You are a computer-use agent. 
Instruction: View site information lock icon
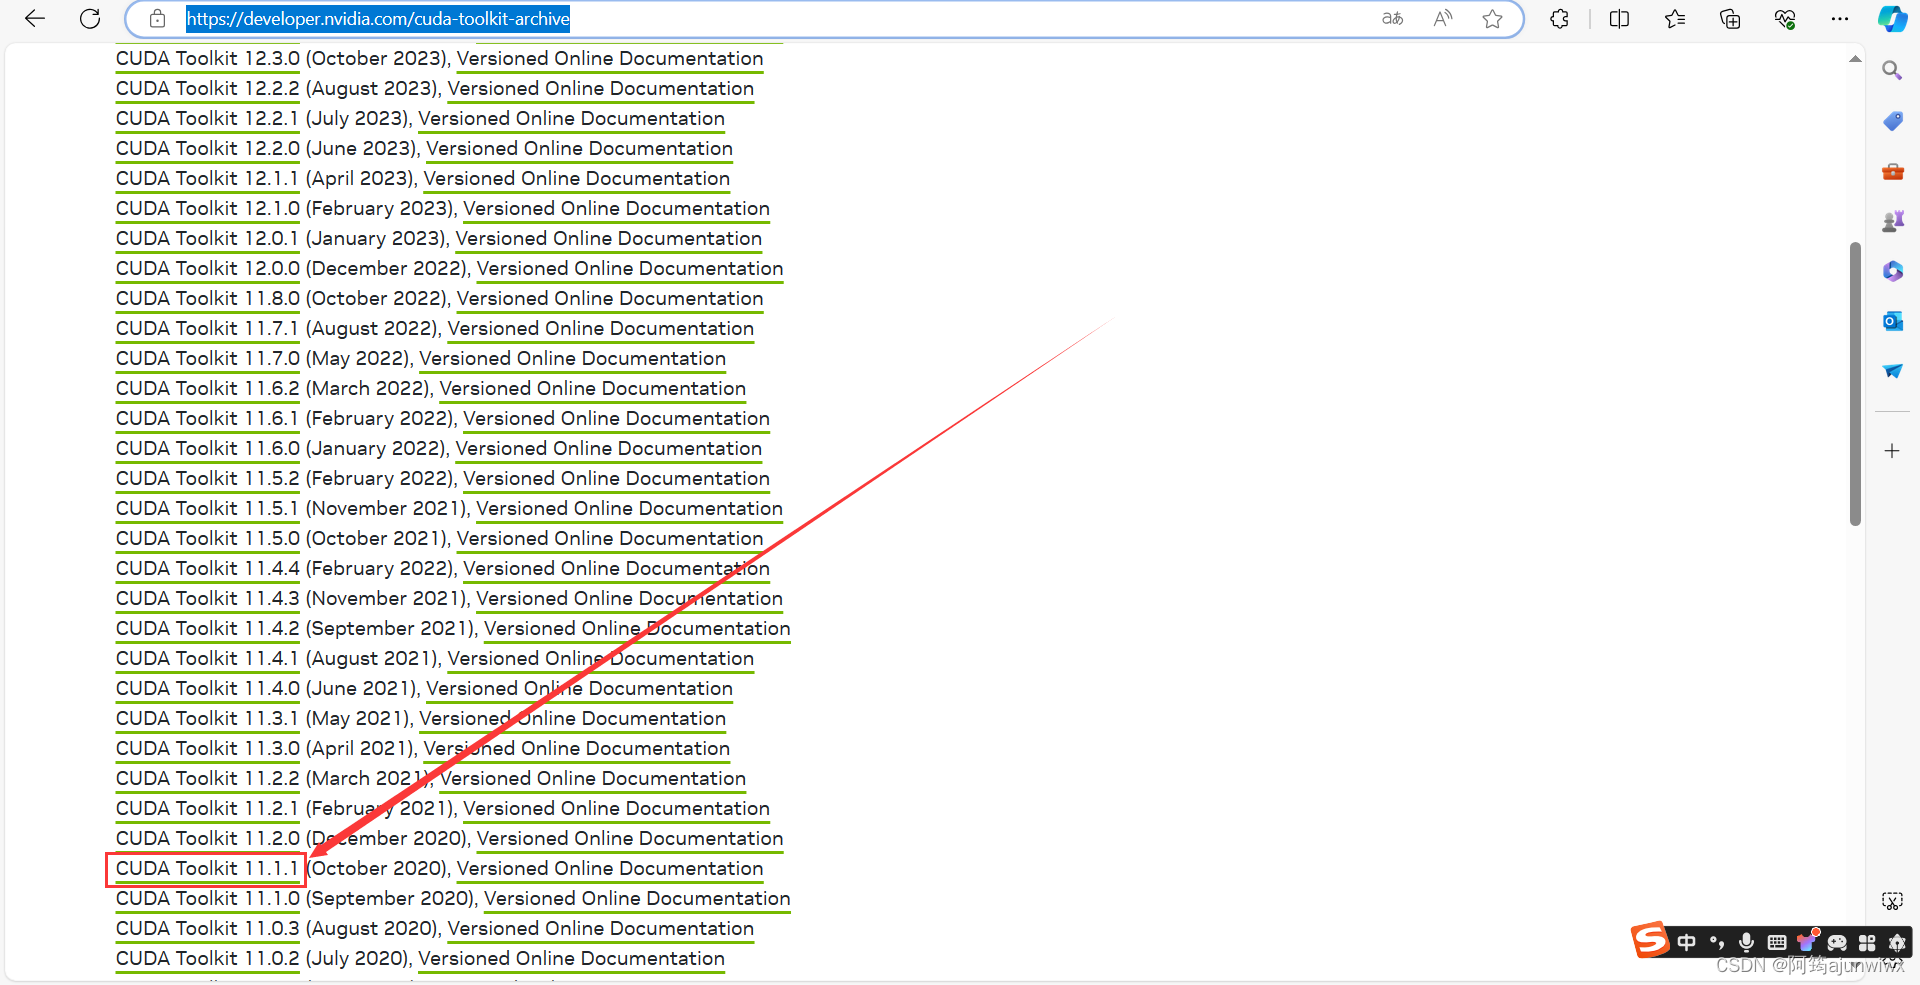pyautogui.click(x=157, y=19)
